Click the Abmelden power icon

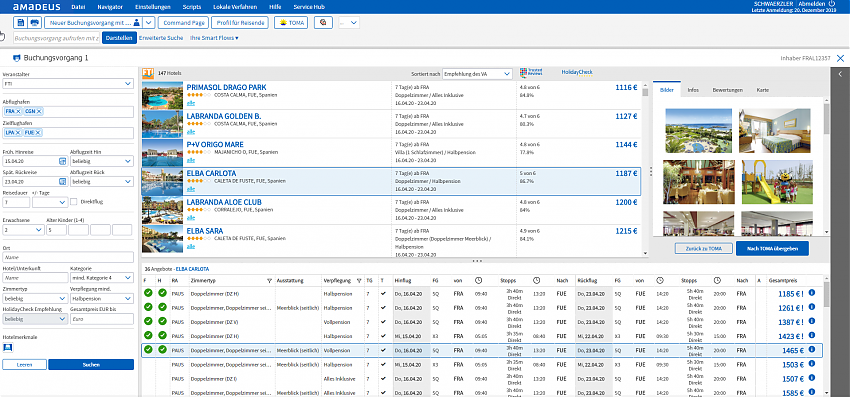click(832, 4)
